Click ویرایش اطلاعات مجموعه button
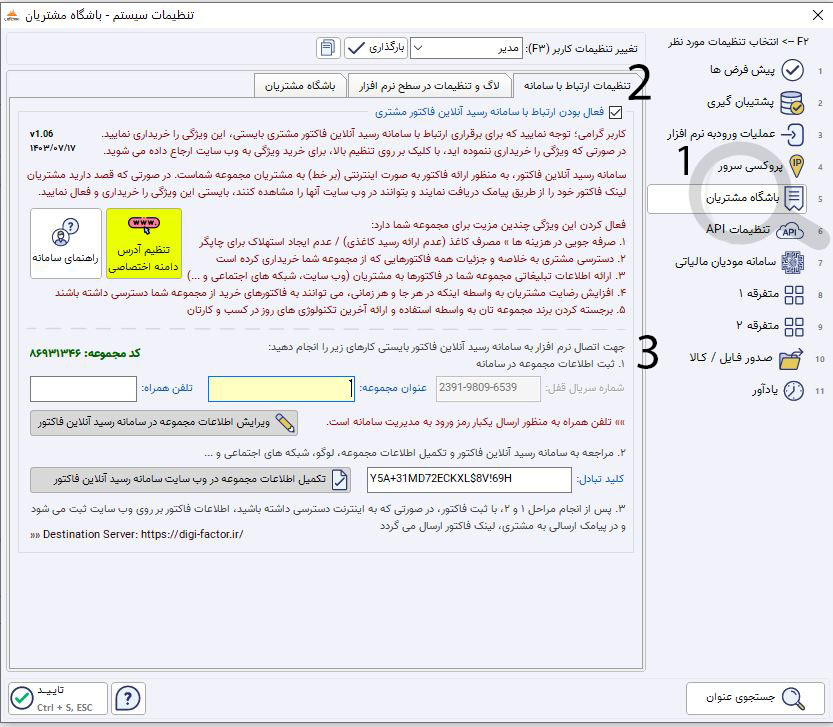The width and height of the screenshot is (833, 727). (x=164, y=422)
